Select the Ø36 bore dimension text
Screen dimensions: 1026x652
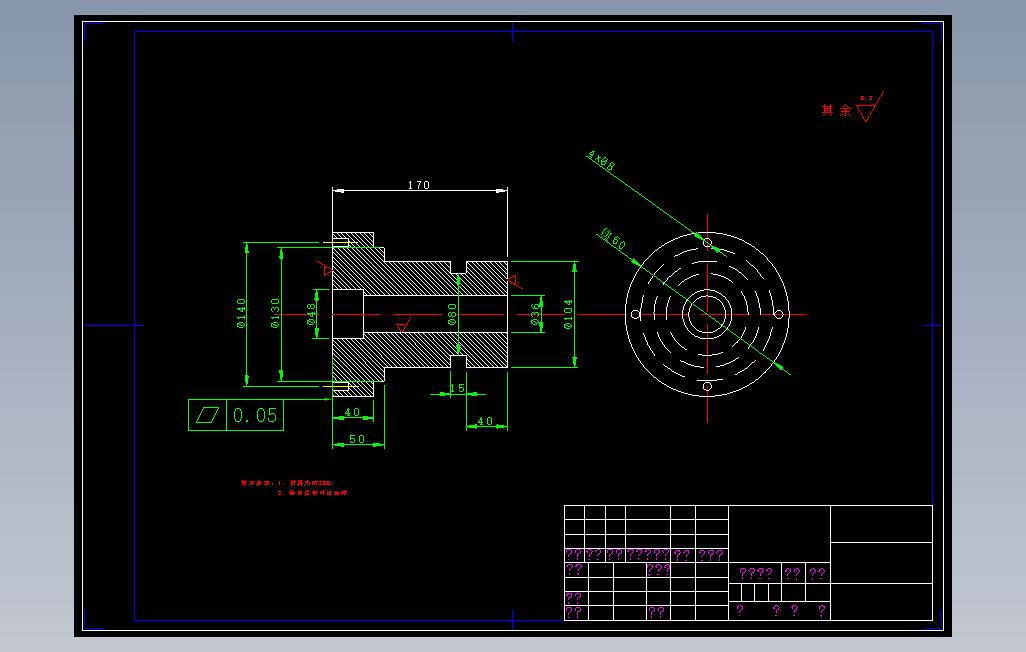[536, 314]
